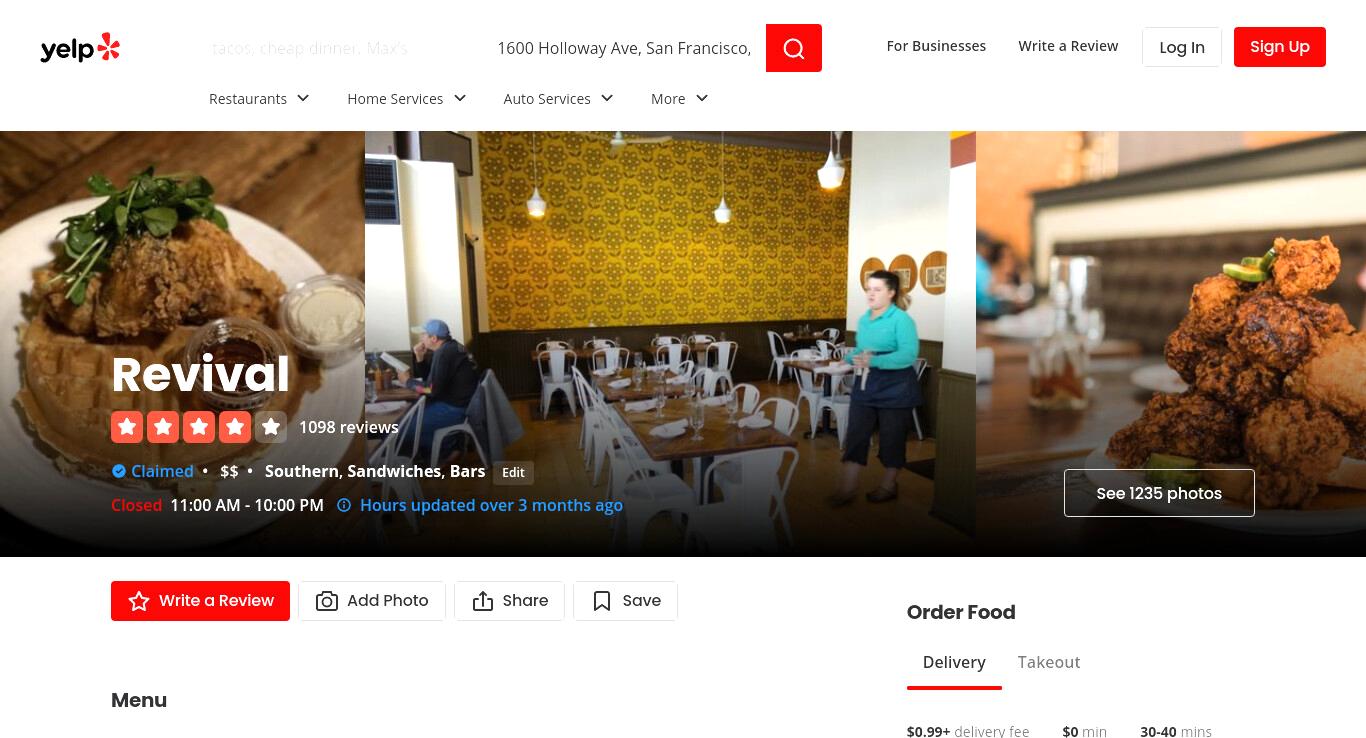Click the red search magnifier button
The height and width of the screenshot is (738, 1366).
pyautogui.click(x=794, y=48)
